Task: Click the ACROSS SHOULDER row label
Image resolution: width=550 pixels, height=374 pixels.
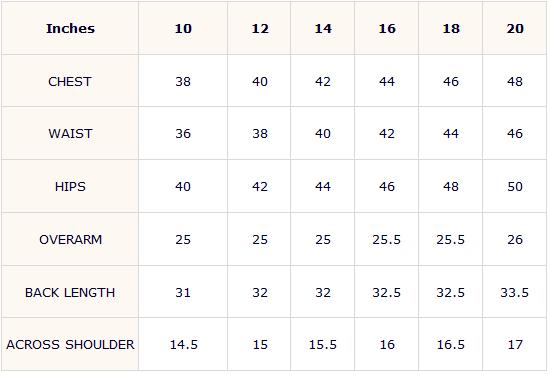Action: 70,345
